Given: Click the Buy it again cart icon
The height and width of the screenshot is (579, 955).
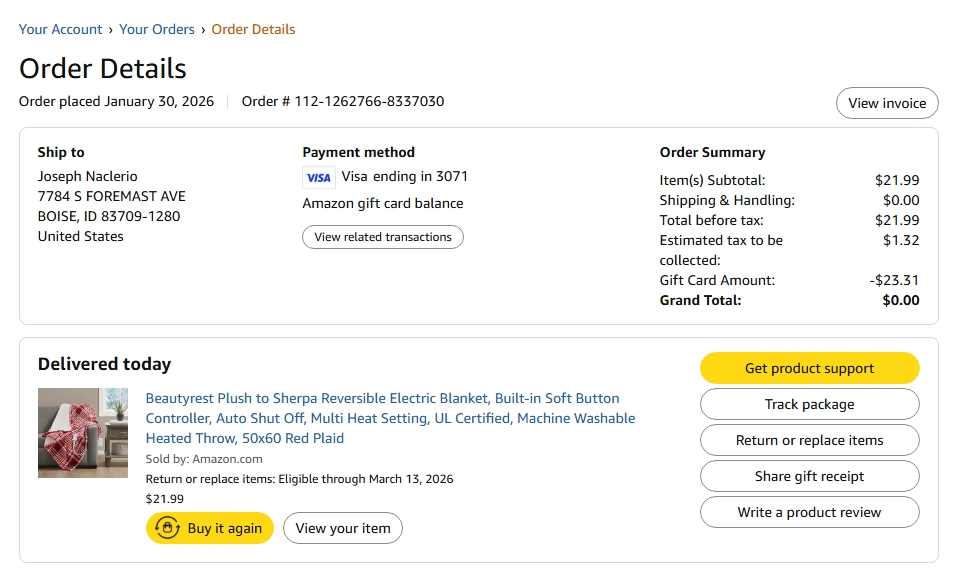Looking at the screenshot, I should click(167, 528).
